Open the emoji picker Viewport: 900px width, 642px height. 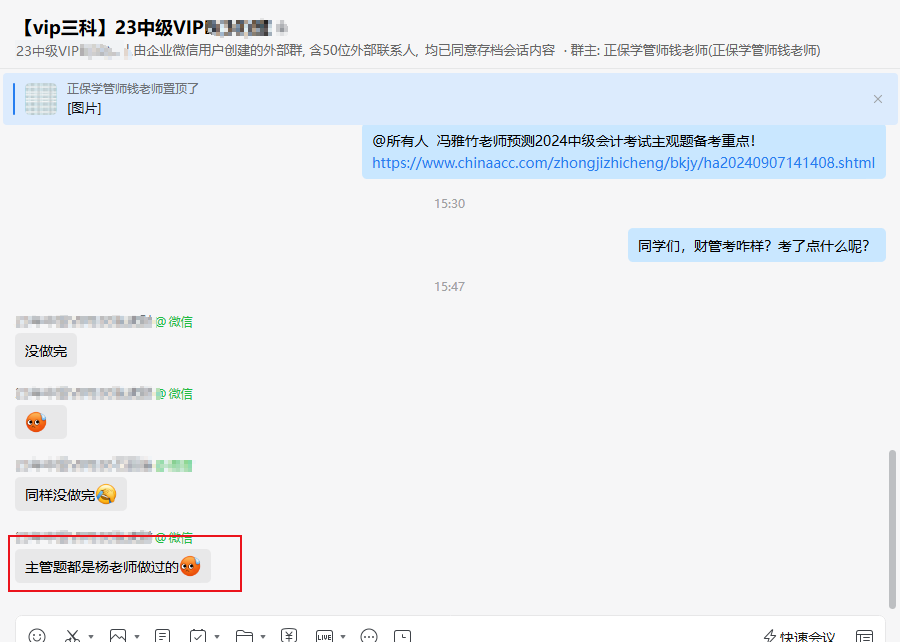point(37,636)
